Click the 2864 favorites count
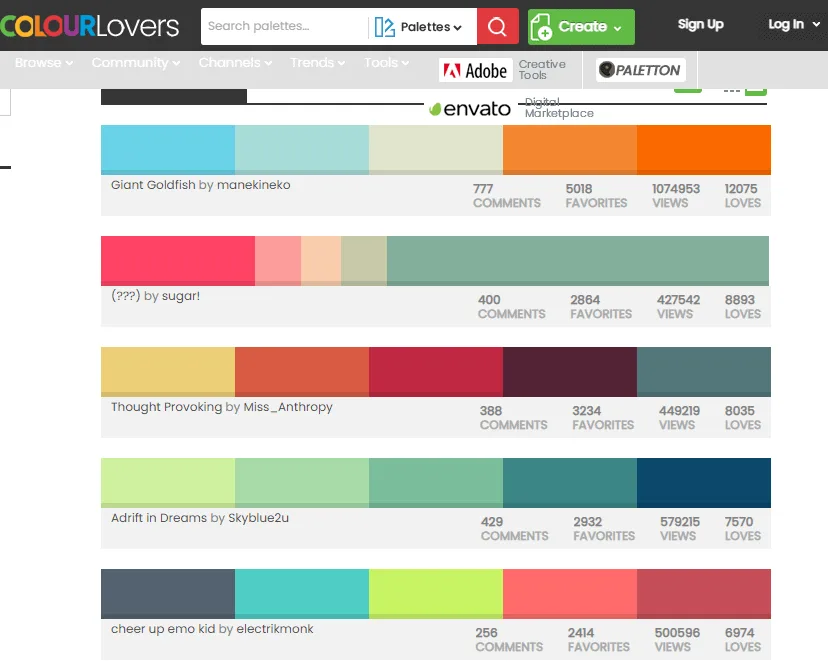 coord(585,299)
